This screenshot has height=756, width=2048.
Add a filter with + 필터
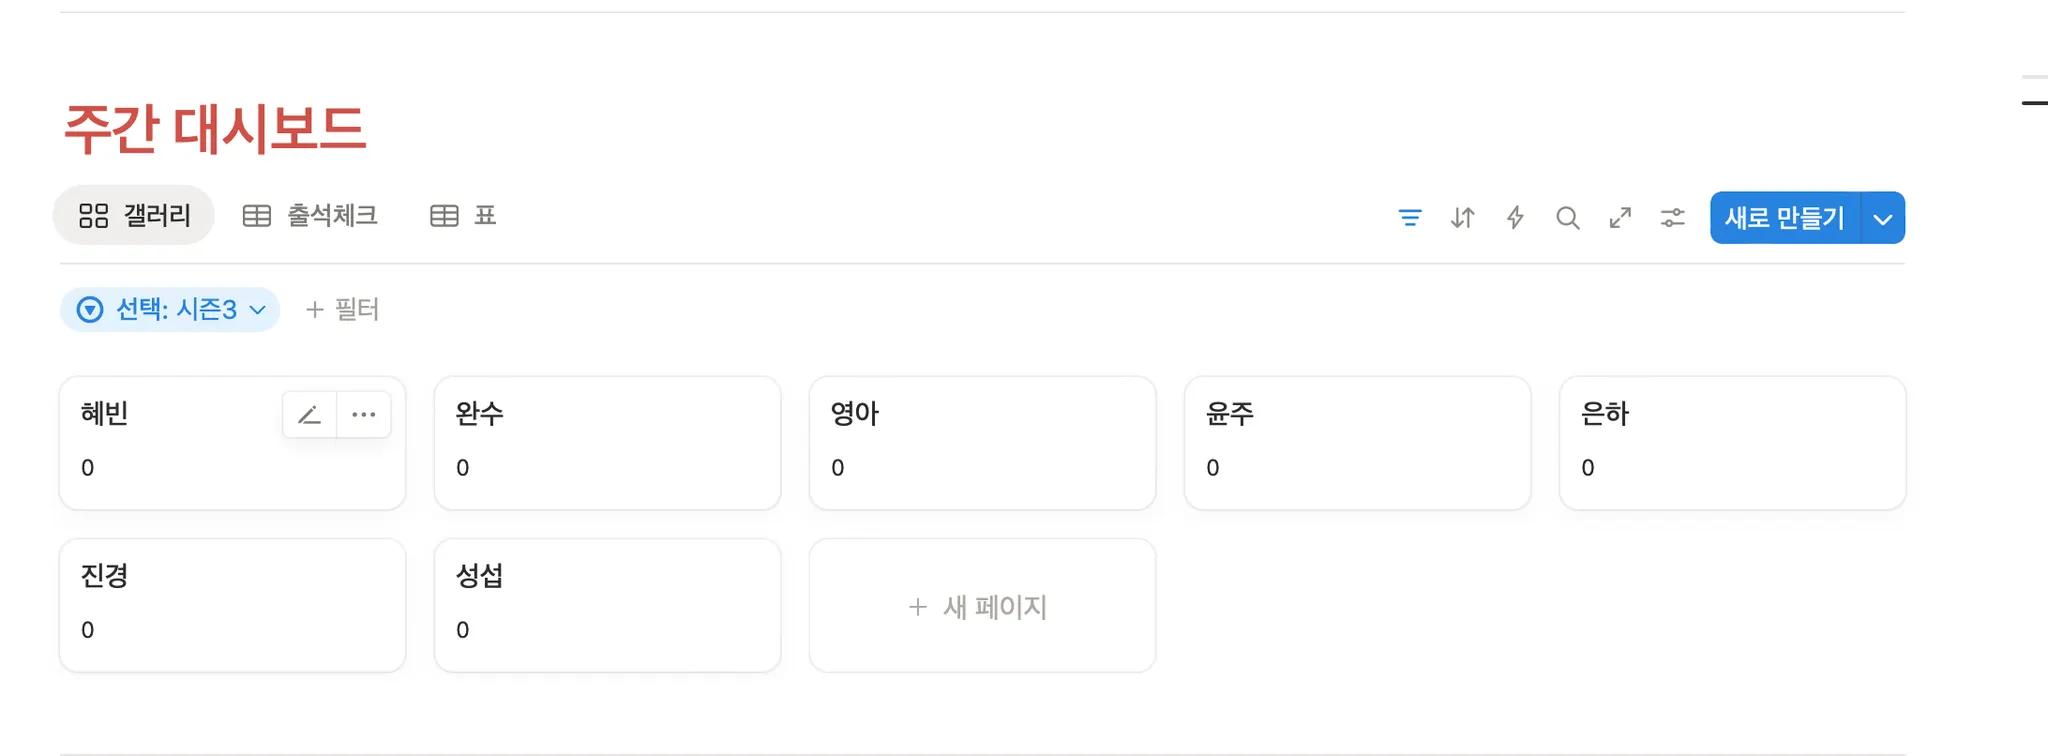342,310
